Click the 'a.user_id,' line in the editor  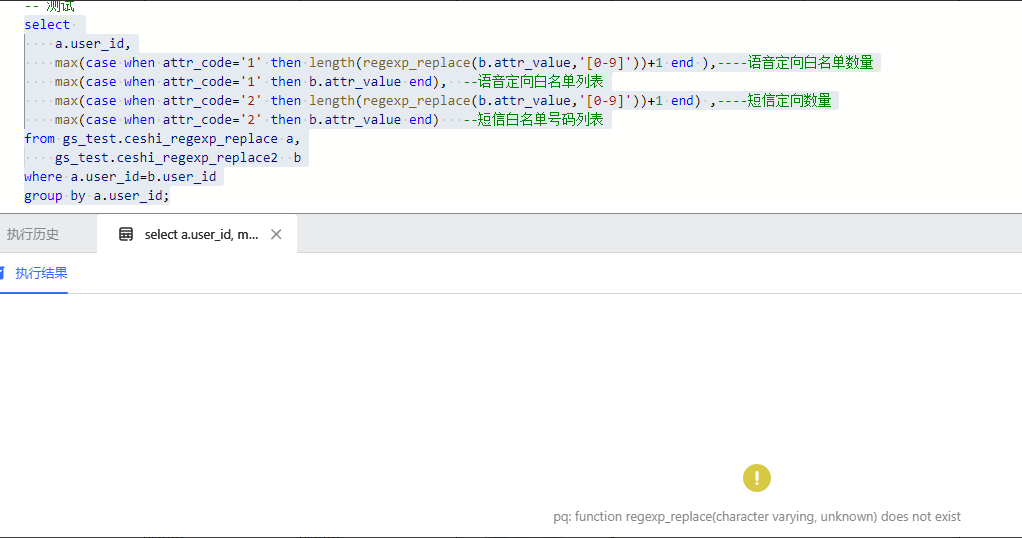pos(93,44)
